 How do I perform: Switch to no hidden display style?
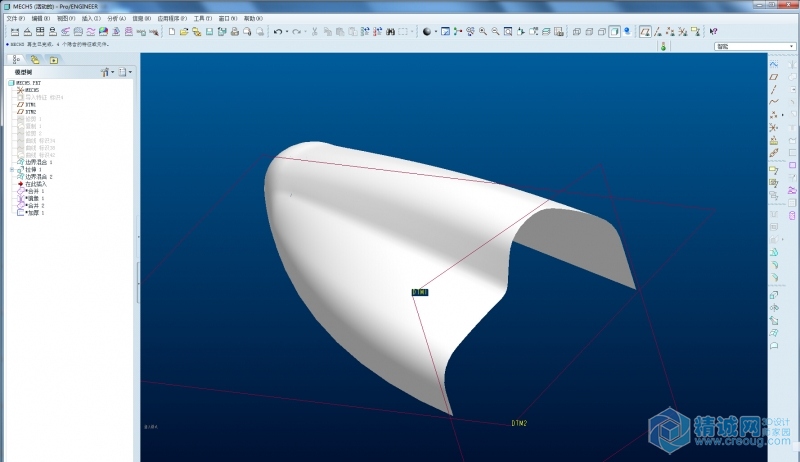tap(602, 32)
